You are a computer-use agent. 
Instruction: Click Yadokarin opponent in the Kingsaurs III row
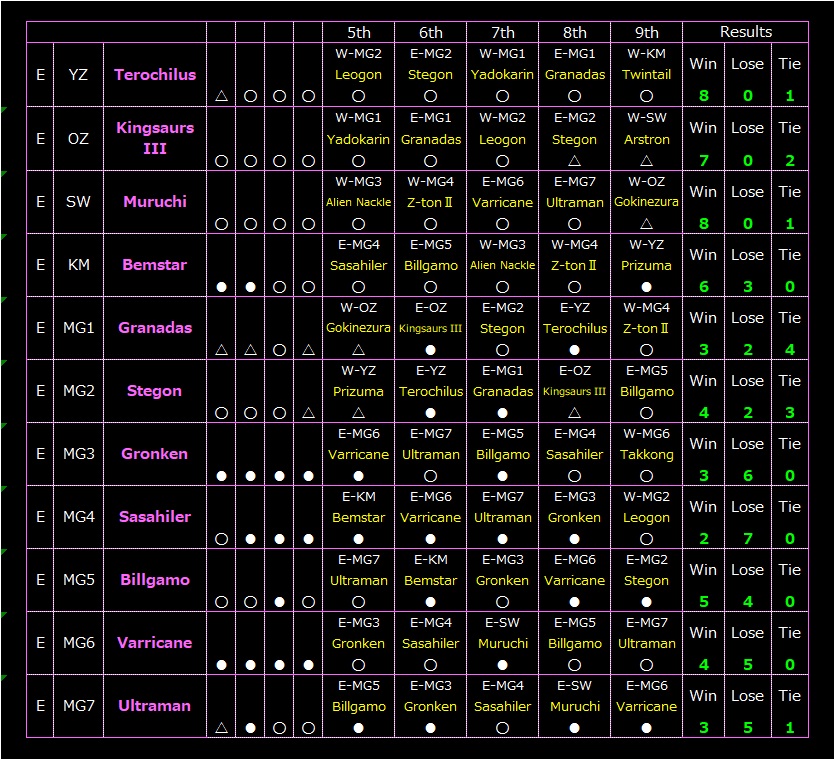(358, 139)
